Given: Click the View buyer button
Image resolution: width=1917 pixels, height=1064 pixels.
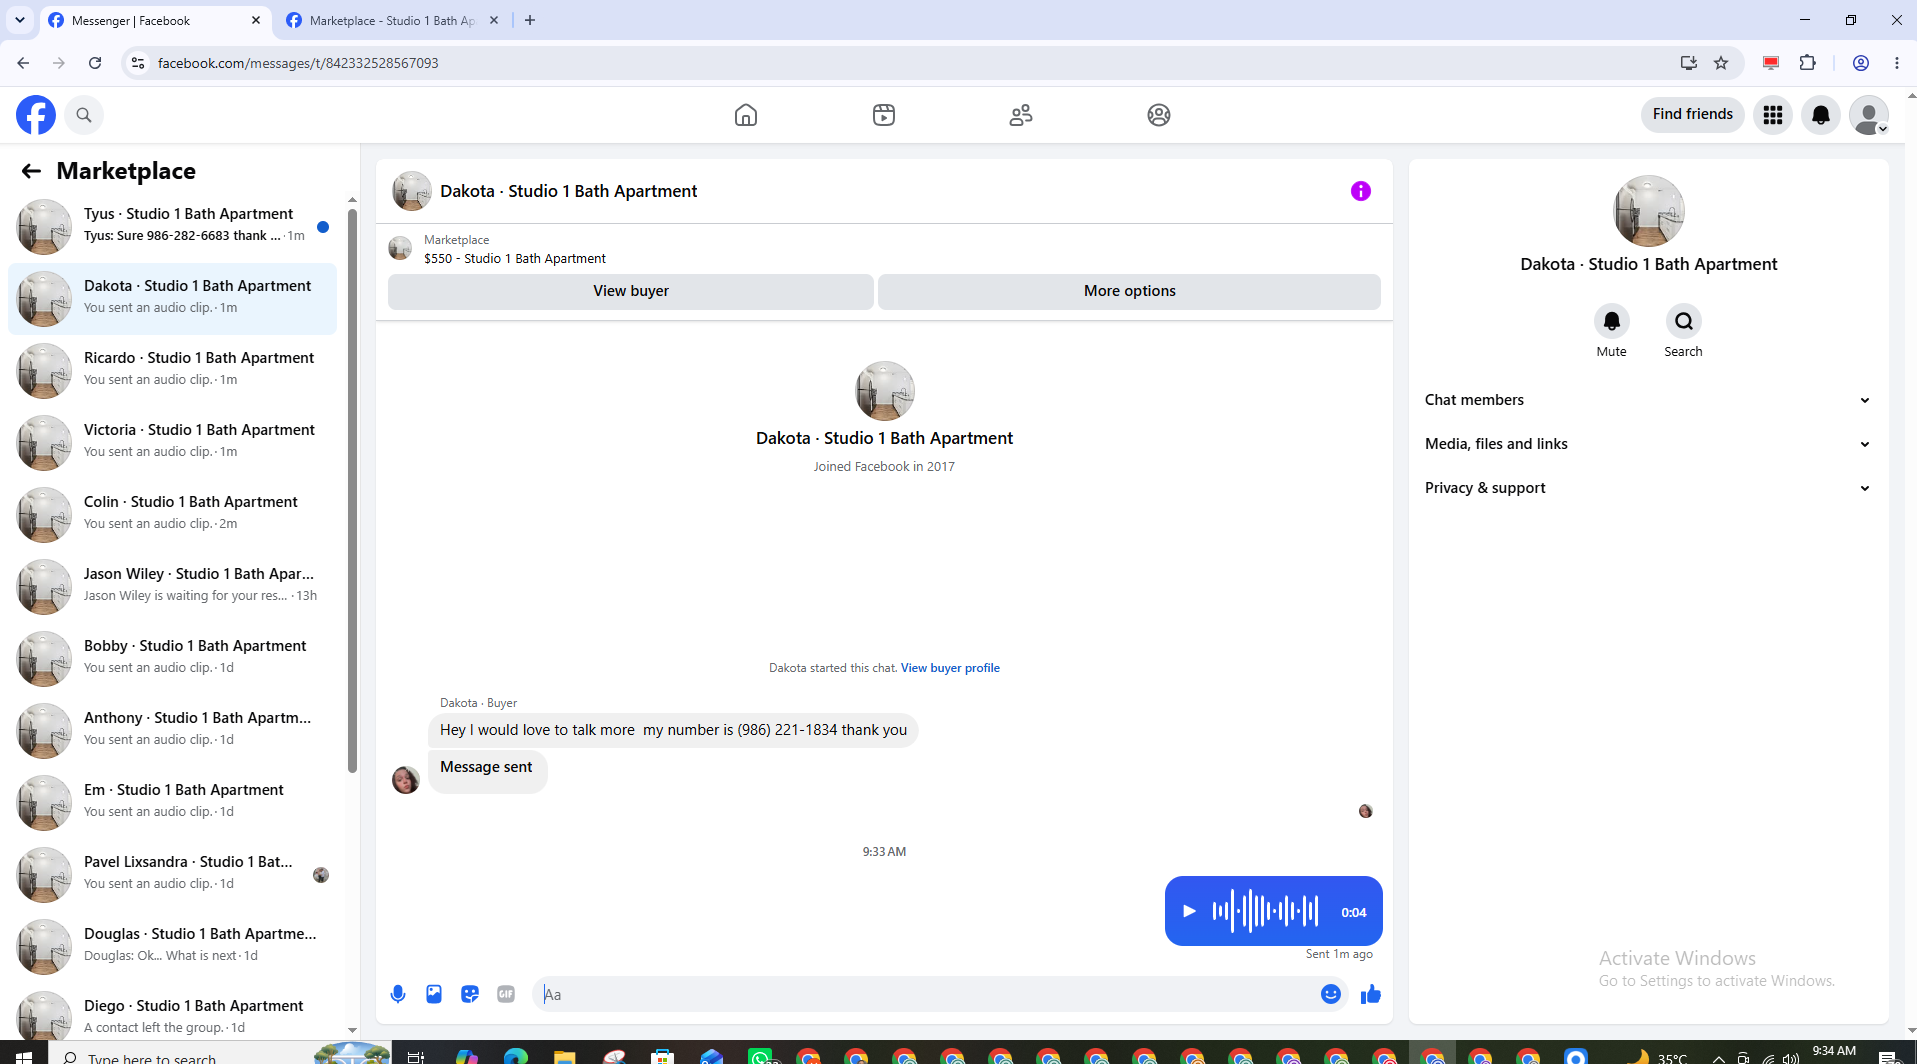Looking at the screenshot, I should pos(631,291).
